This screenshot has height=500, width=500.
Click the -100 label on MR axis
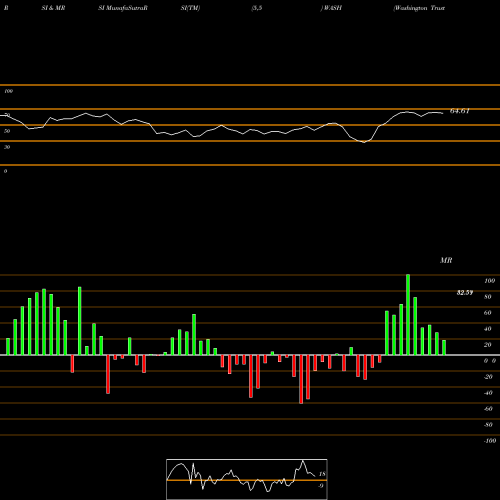[x=490, y=441]
